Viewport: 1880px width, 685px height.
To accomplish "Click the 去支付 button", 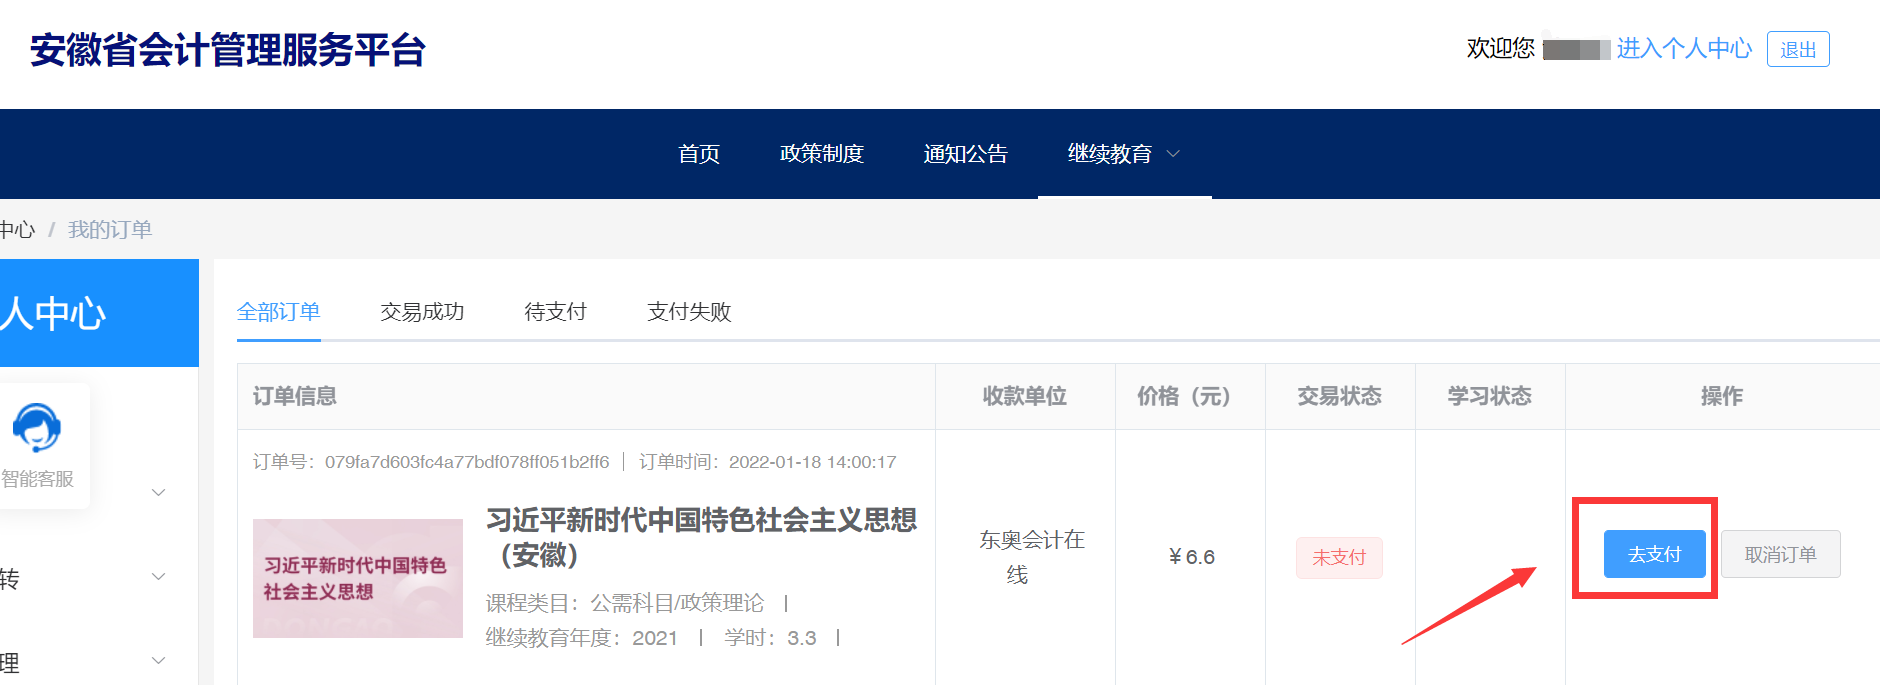I will click(x=1654, y=554).
